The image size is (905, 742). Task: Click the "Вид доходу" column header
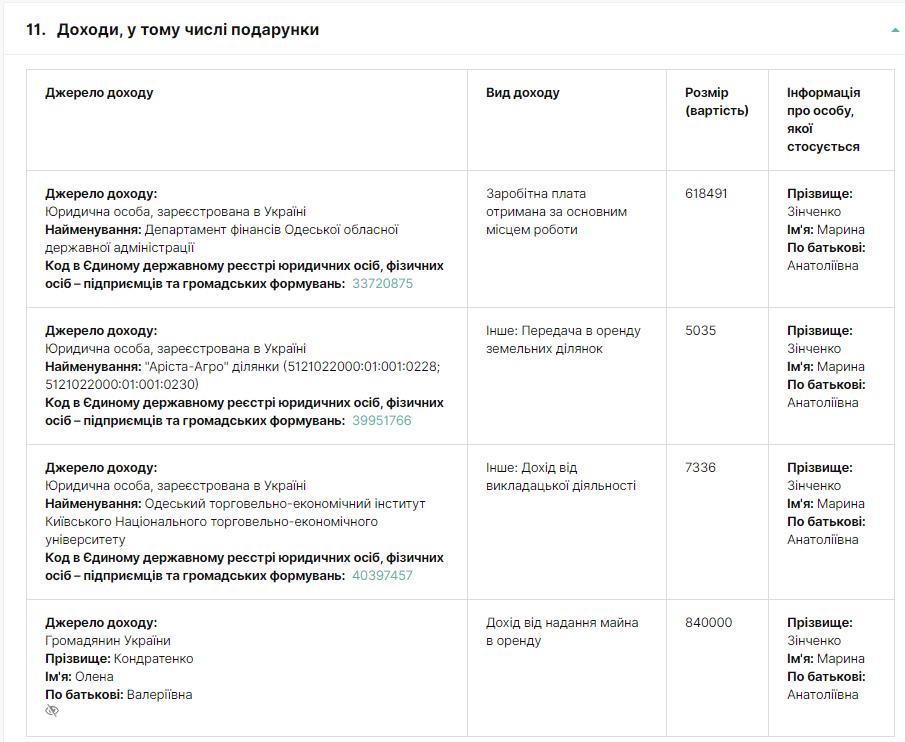522,93
